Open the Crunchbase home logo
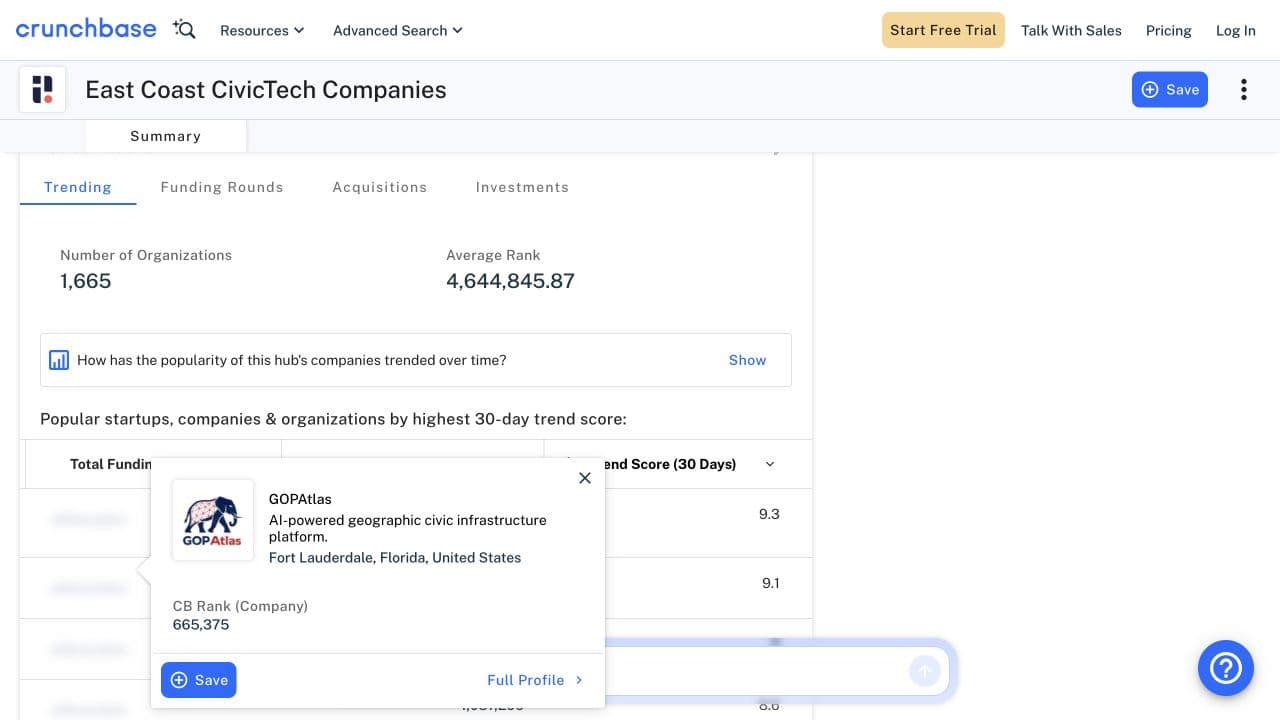This screenshot has width=1280, height=720. [86, 29]
